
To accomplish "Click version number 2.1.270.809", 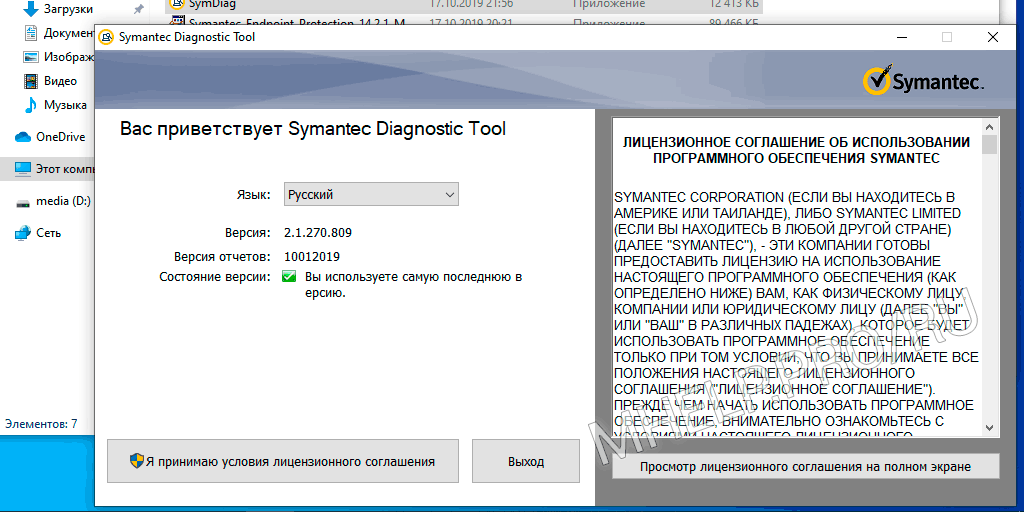I will pyautogui.click(x=318, y=232).
